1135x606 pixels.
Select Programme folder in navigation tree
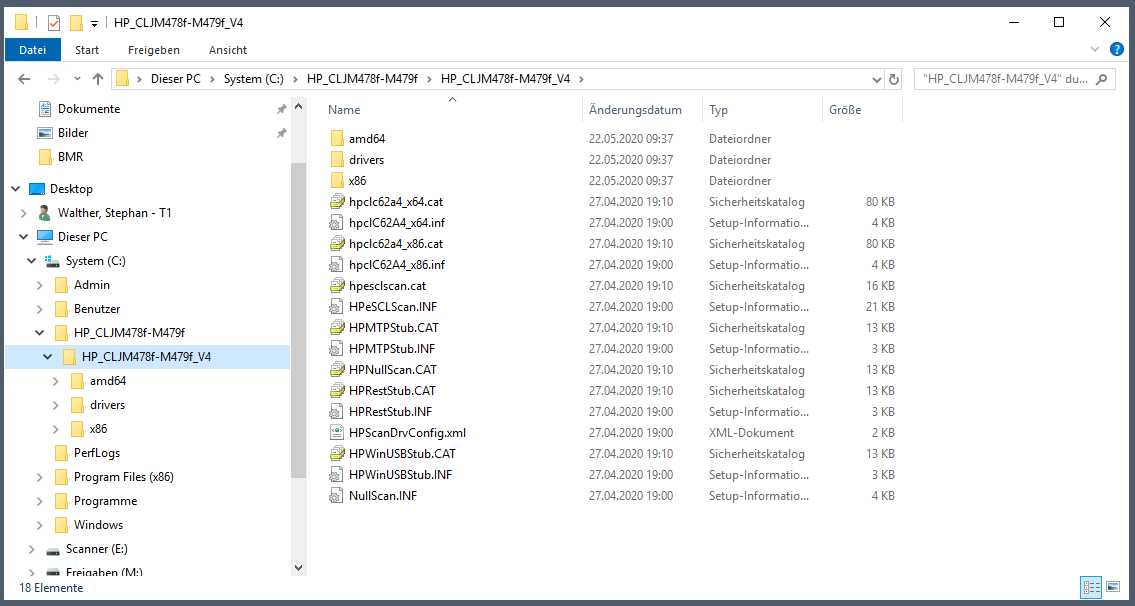105,501
